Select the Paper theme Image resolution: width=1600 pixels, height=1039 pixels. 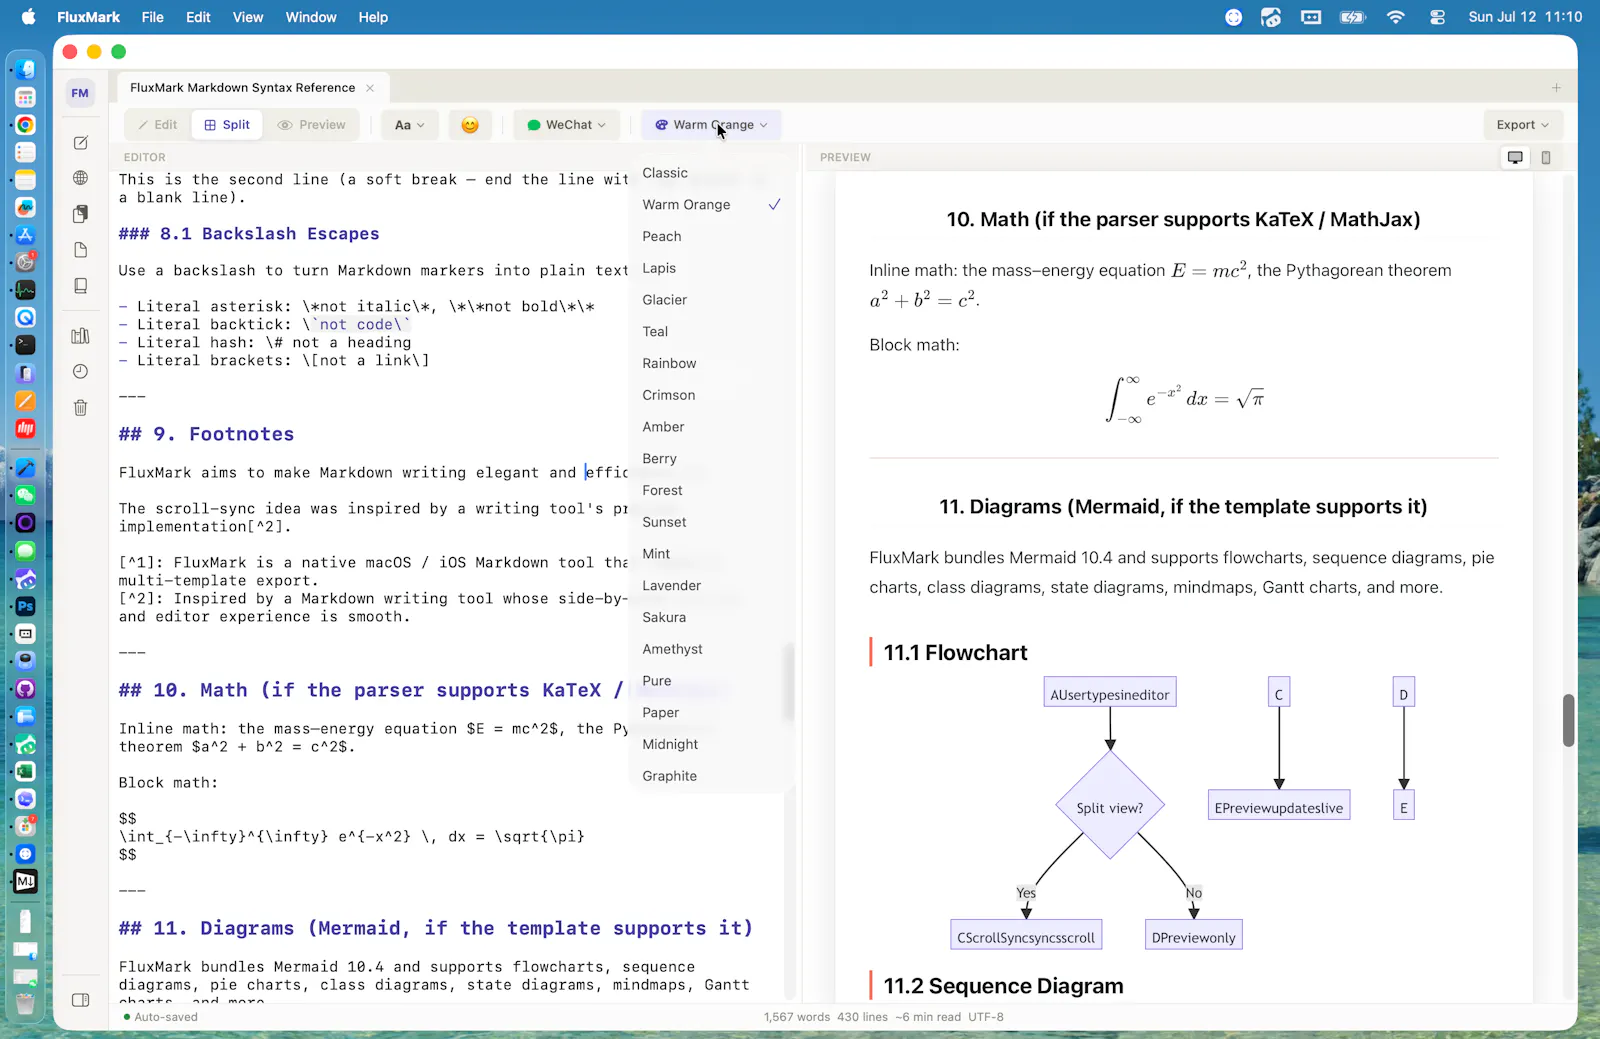712,713
